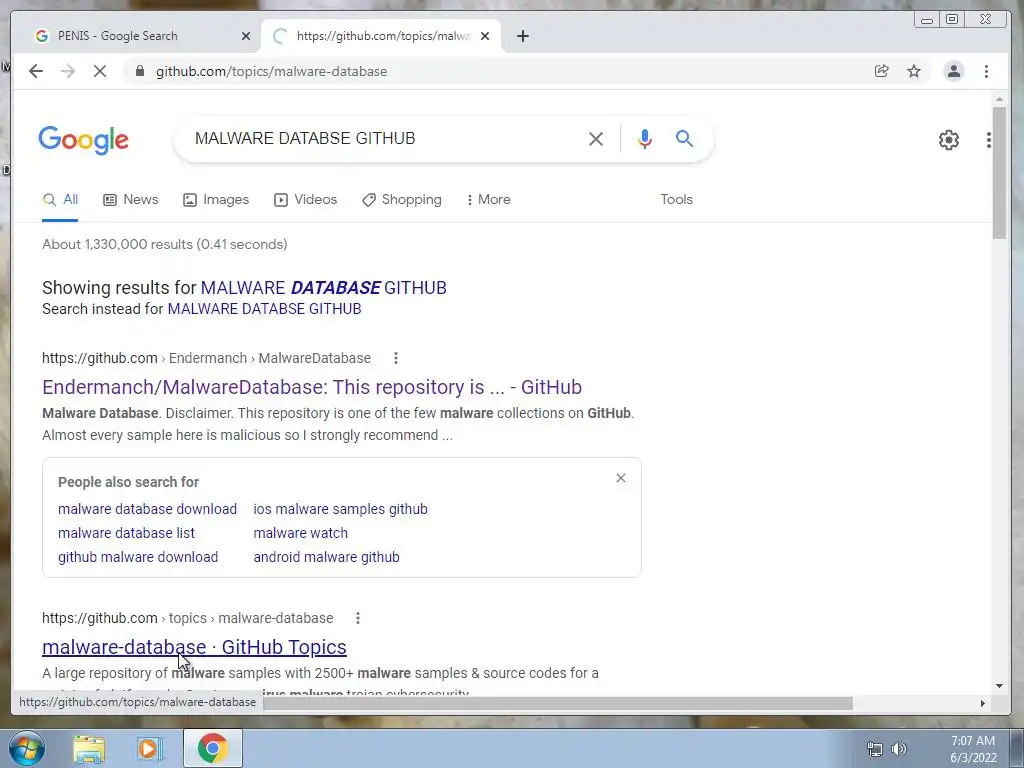Switch to Shopping results
This screenshot has height=768, width=1024.
point(402,200)
